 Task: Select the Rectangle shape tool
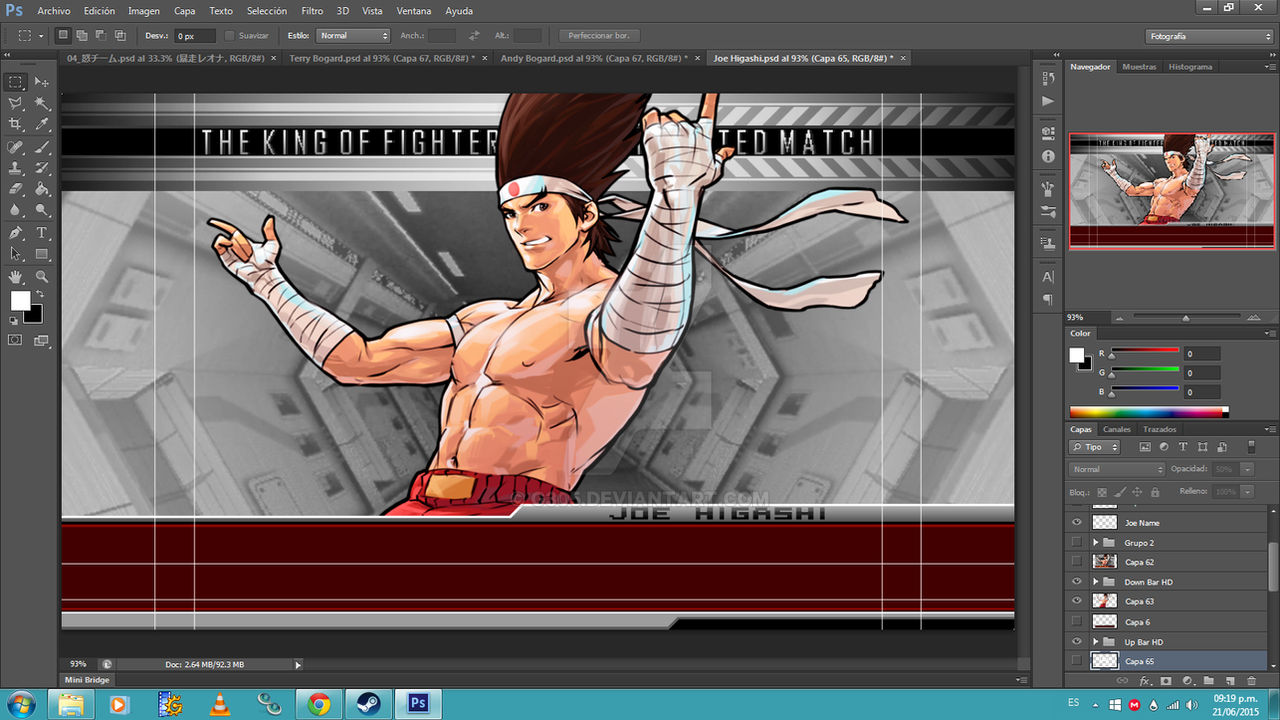pyautogui.click(x=42, y=254)
